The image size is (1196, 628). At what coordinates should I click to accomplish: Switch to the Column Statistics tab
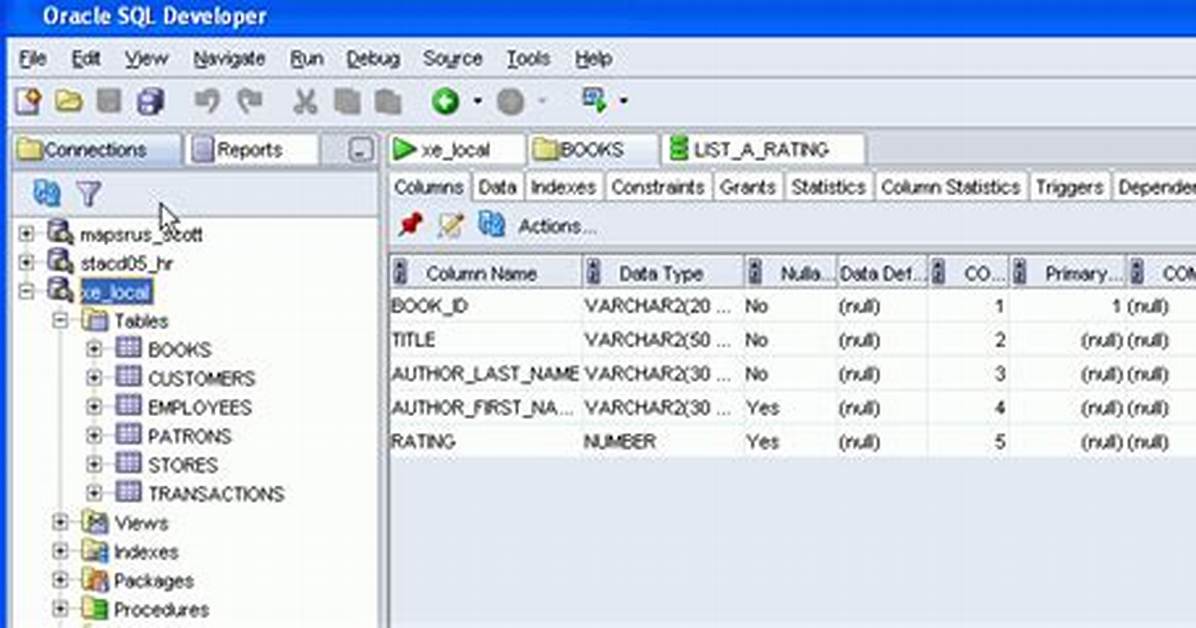click(x=950, y=187)
